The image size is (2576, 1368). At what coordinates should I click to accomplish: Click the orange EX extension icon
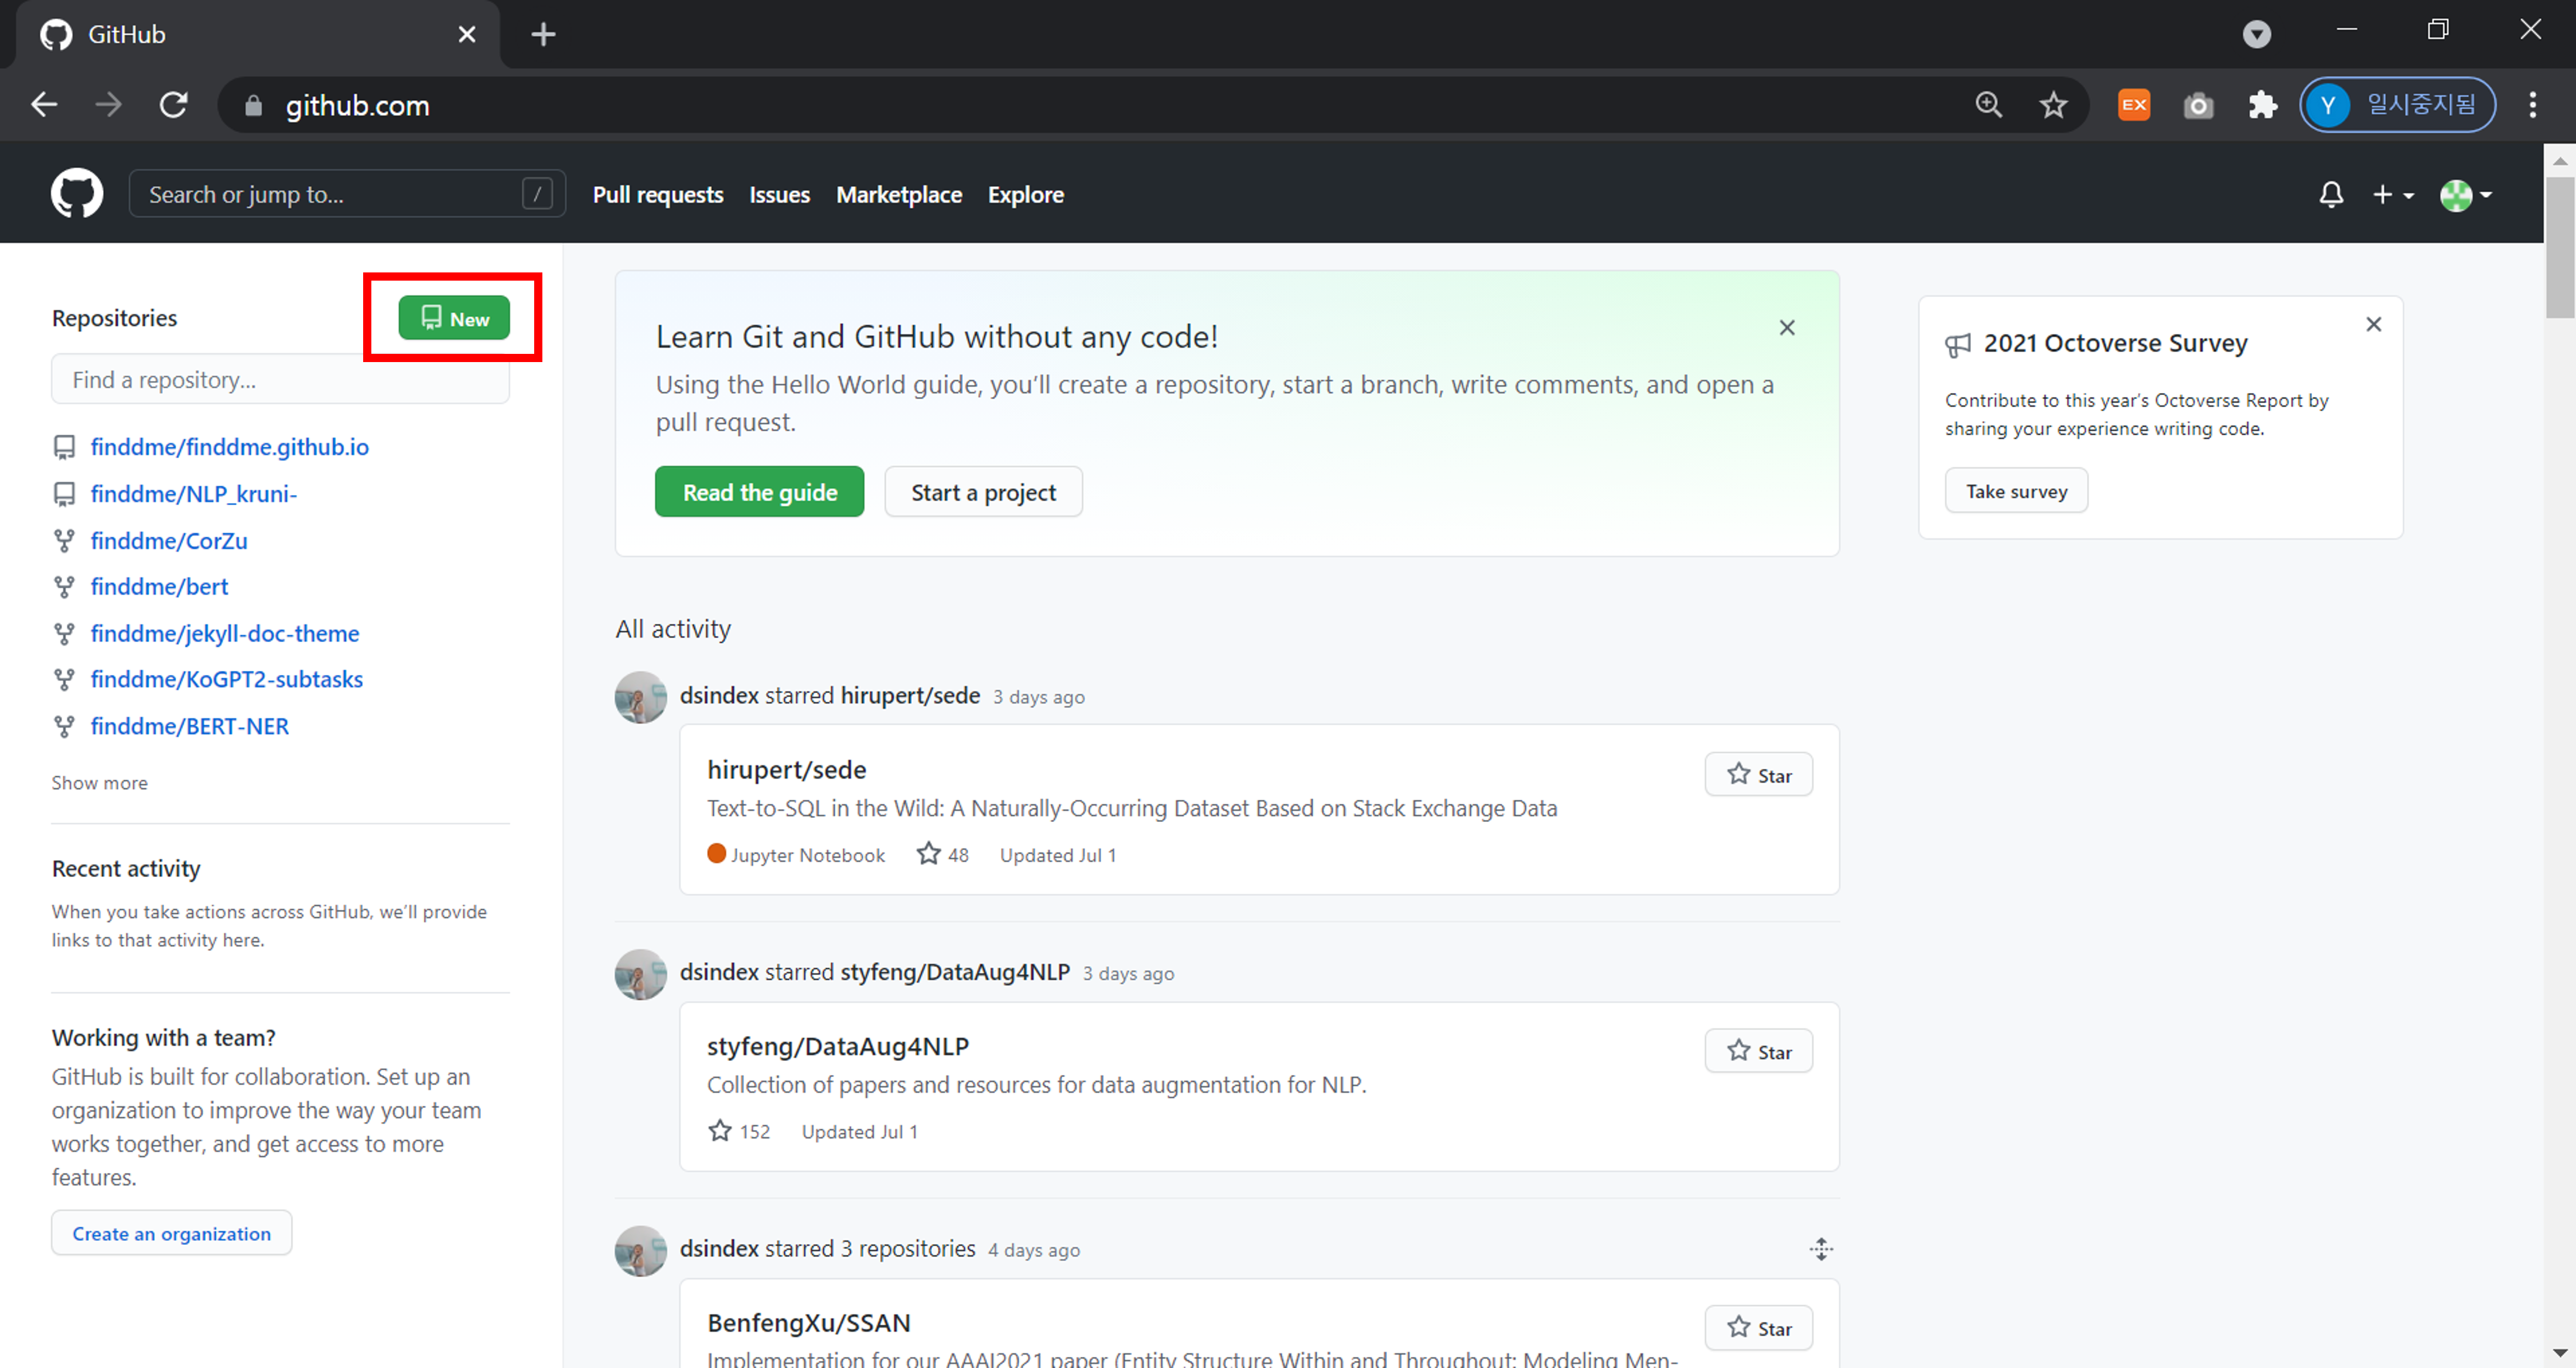click(x=2134, y=105)
